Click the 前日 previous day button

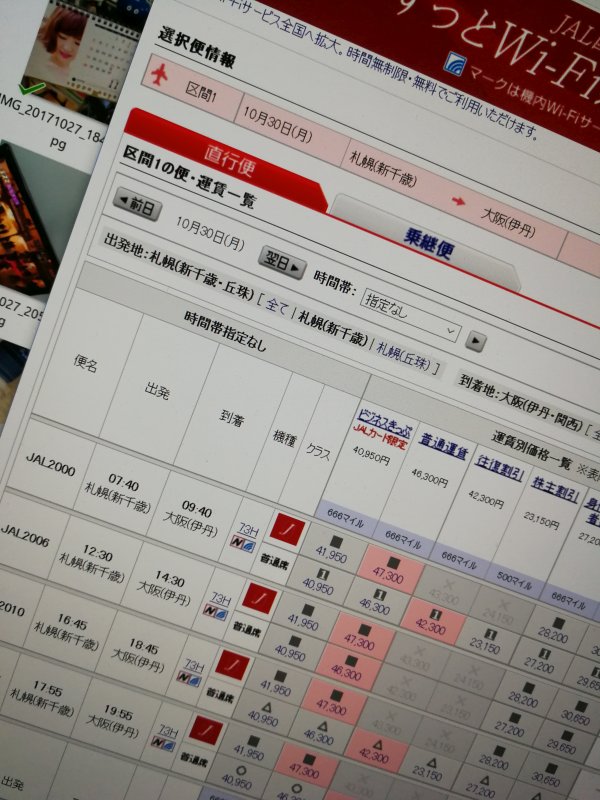point(138,205)
